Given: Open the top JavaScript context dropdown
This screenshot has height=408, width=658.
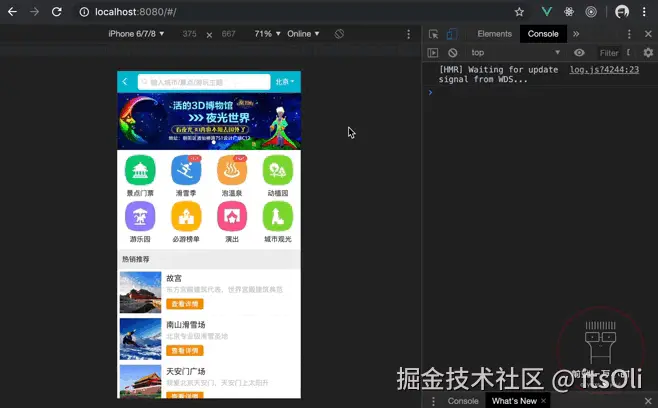Looking at the screenshot, I should 516,52.
